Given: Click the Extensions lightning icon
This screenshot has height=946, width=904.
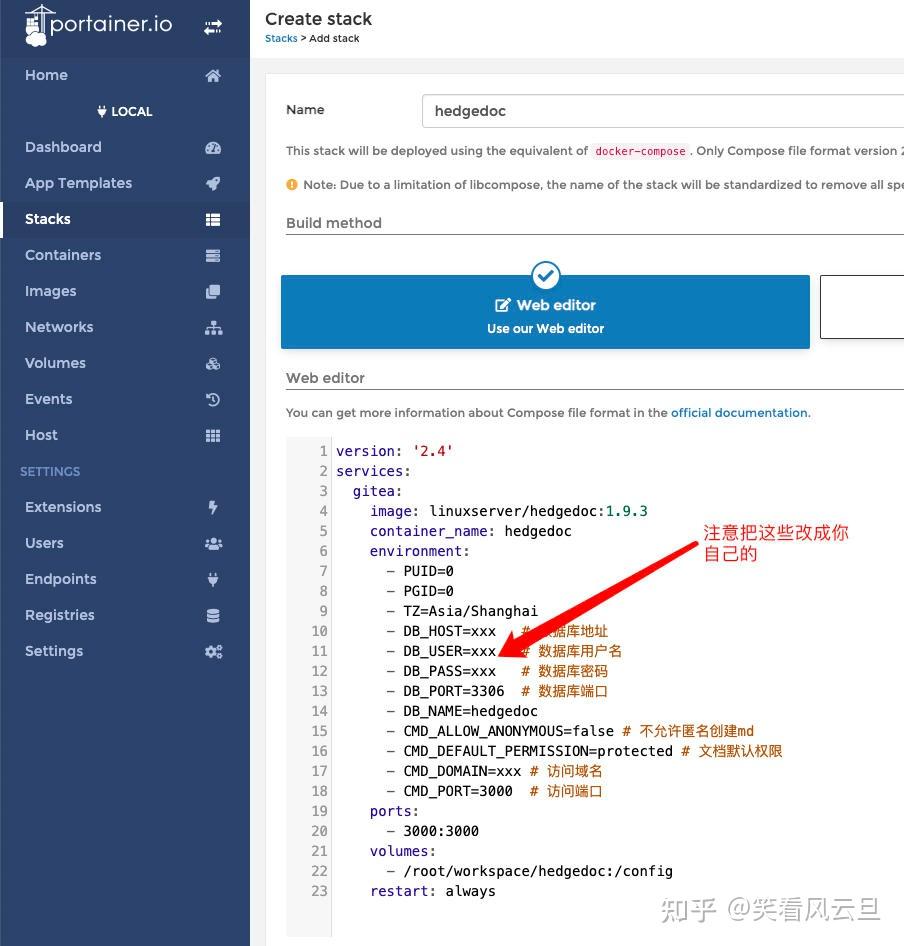Looking at the screenshot, I should pos(213,507).
